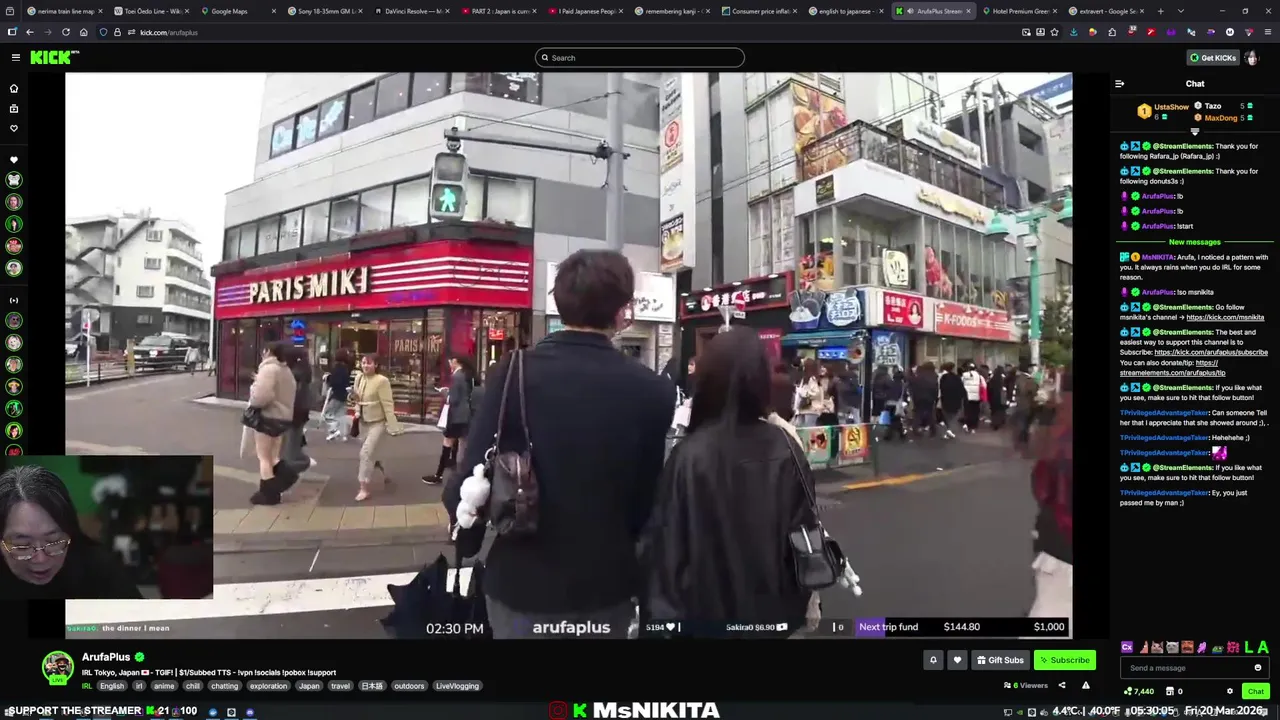Open the kick.com/msnikita link in chat
The image size is (1280, 720).
tap(1225, 317)
